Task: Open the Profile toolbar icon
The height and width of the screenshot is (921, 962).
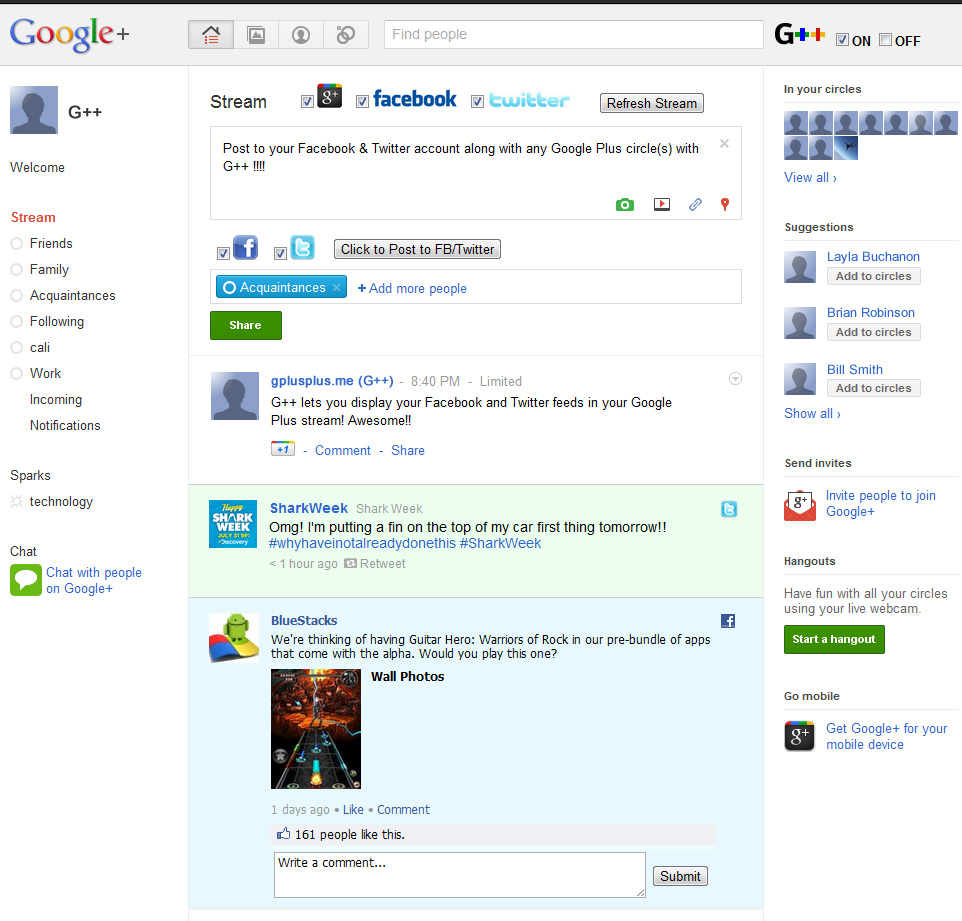Action: [301, 34]
